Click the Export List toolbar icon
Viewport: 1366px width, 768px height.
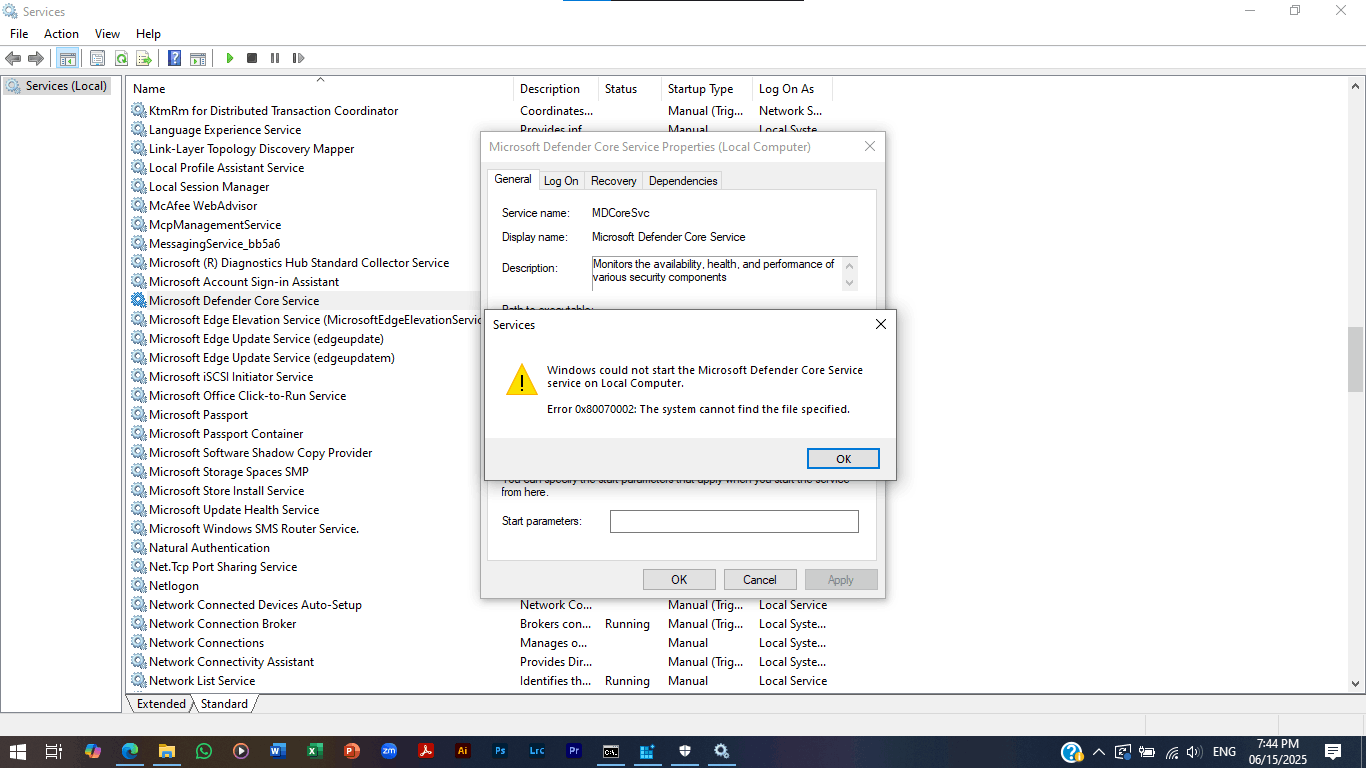pyautogui.click(x=144, y=59)
